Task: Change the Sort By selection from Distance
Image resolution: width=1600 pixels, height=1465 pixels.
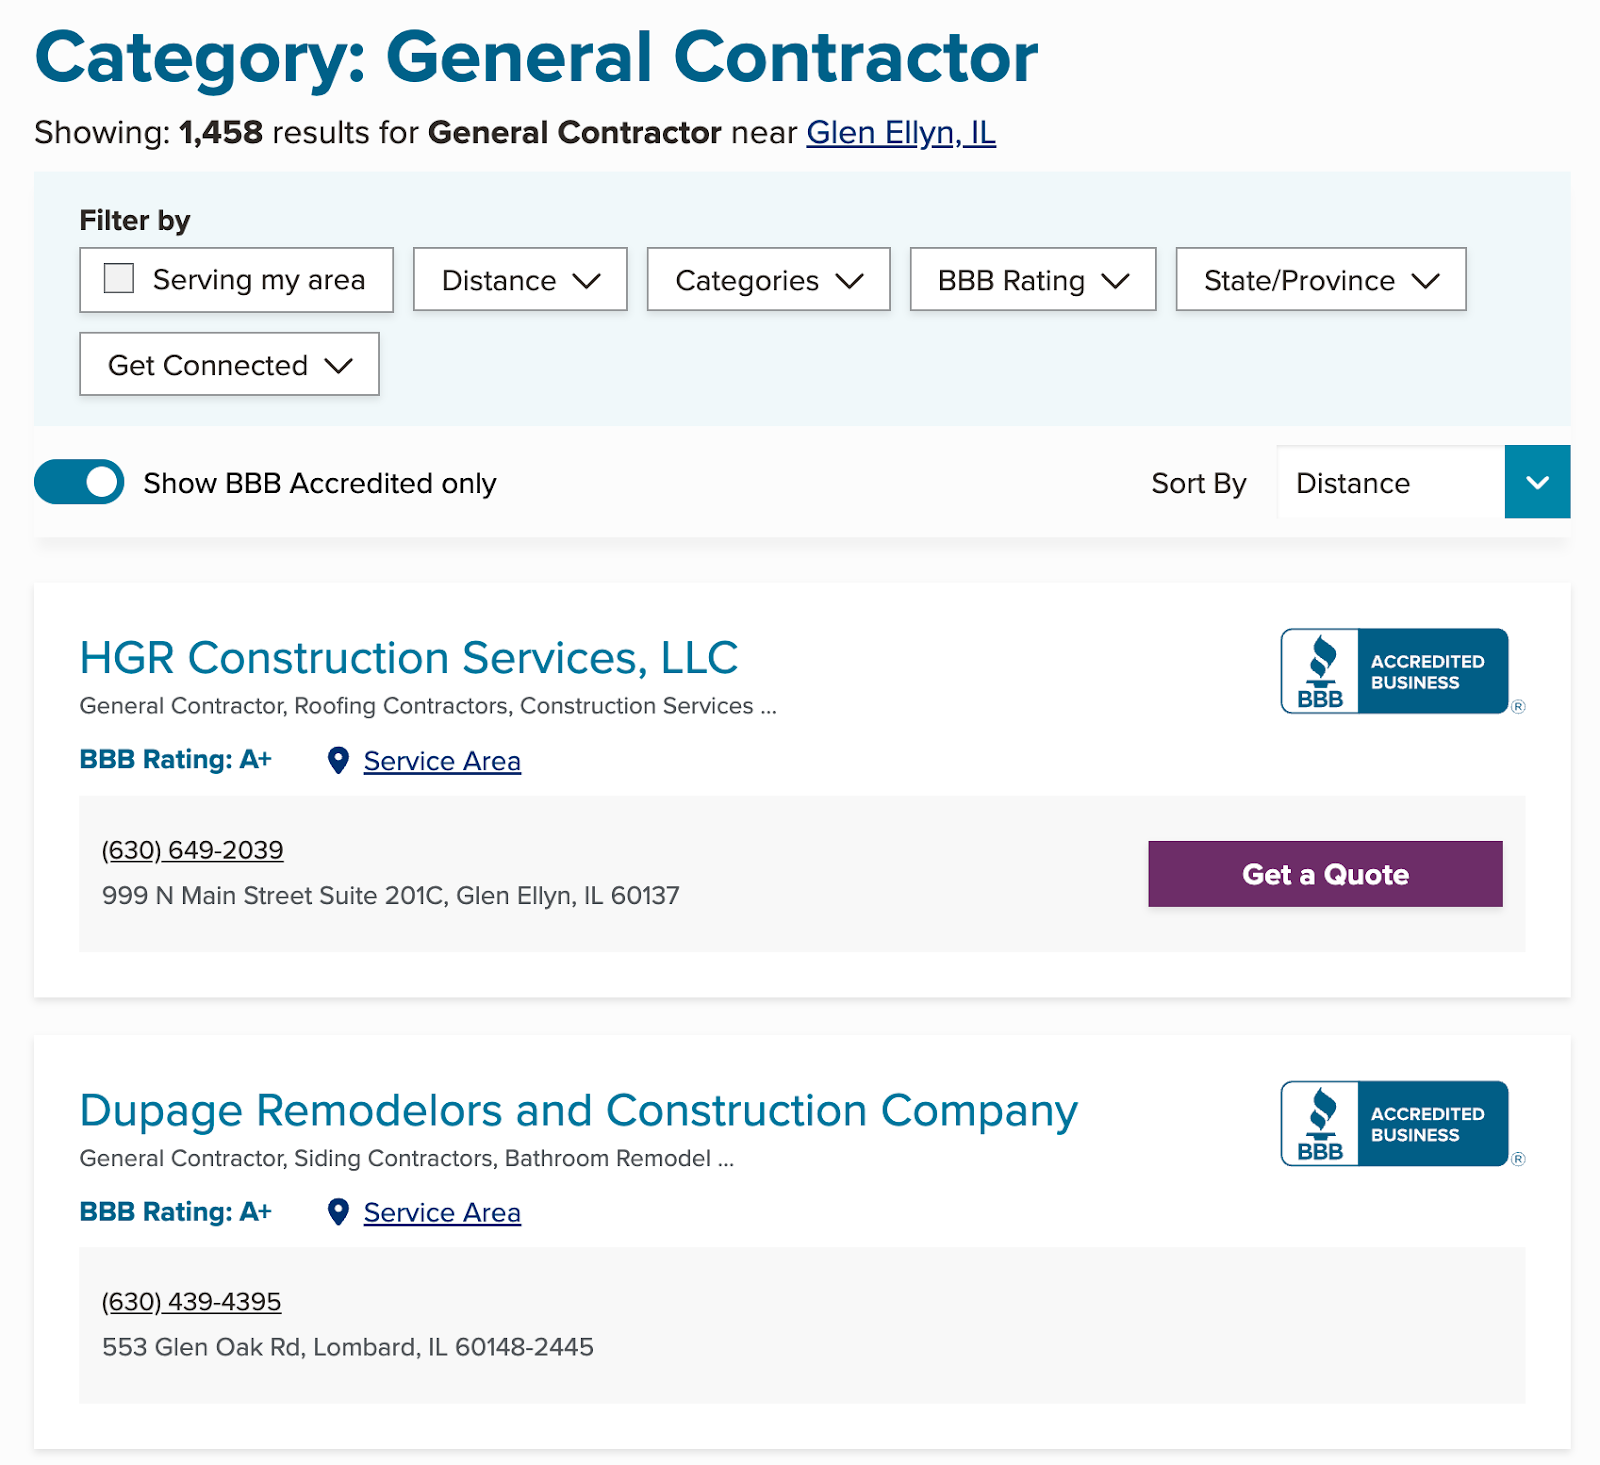Action: [1420, 482]
